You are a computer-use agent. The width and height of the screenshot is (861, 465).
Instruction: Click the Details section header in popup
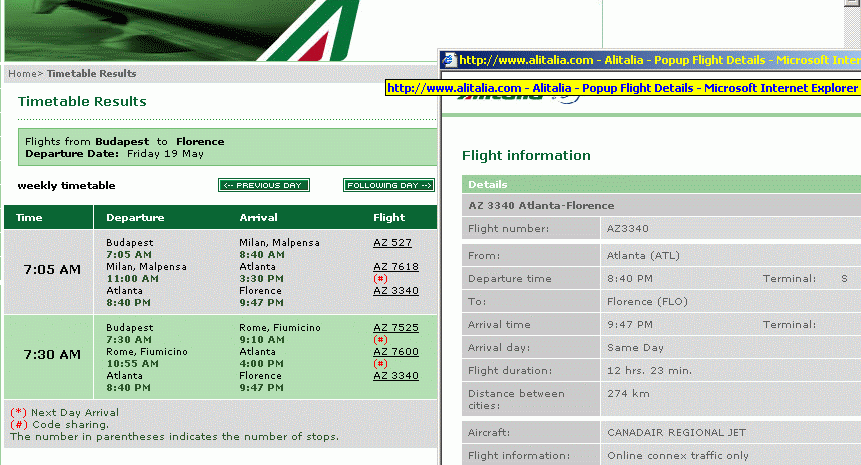click(661, 184)
